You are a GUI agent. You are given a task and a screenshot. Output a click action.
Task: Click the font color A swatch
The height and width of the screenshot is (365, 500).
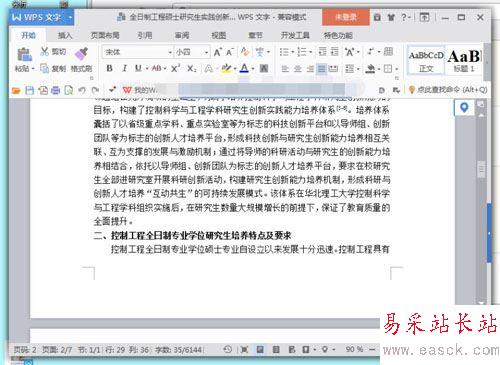pos(244,68)
